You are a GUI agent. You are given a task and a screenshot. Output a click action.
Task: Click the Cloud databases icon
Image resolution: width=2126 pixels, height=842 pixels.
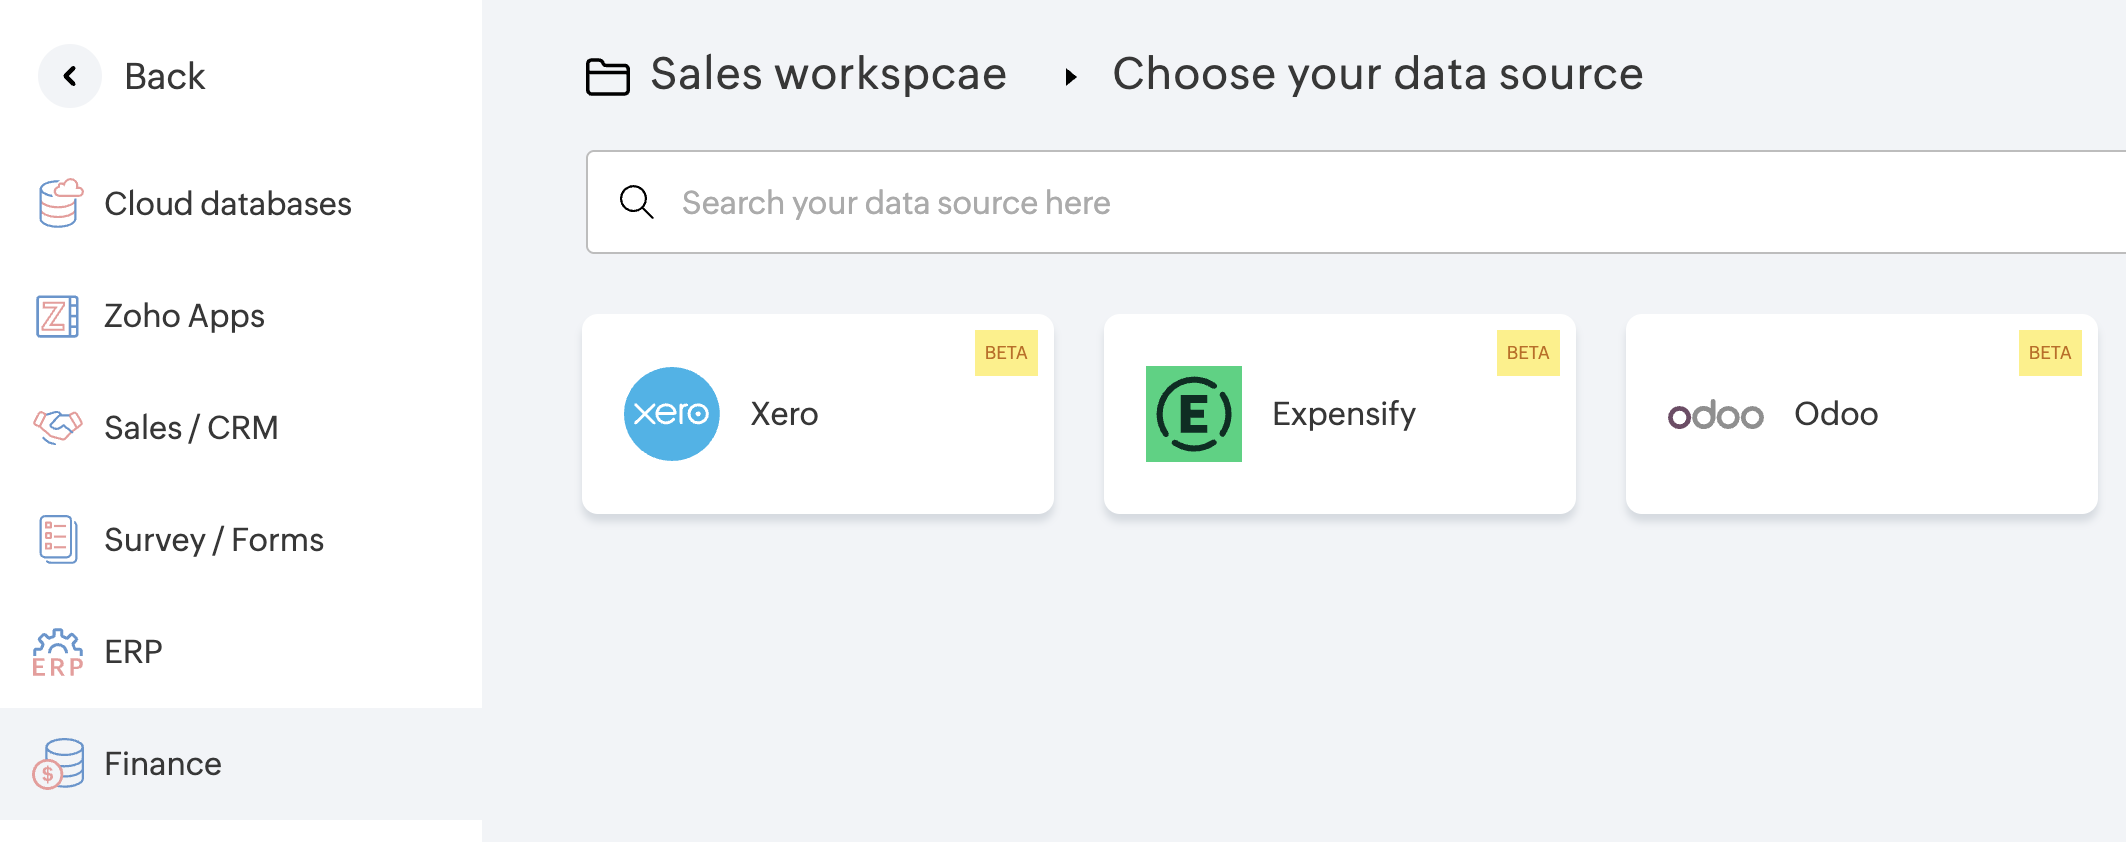tap(59, 203)
